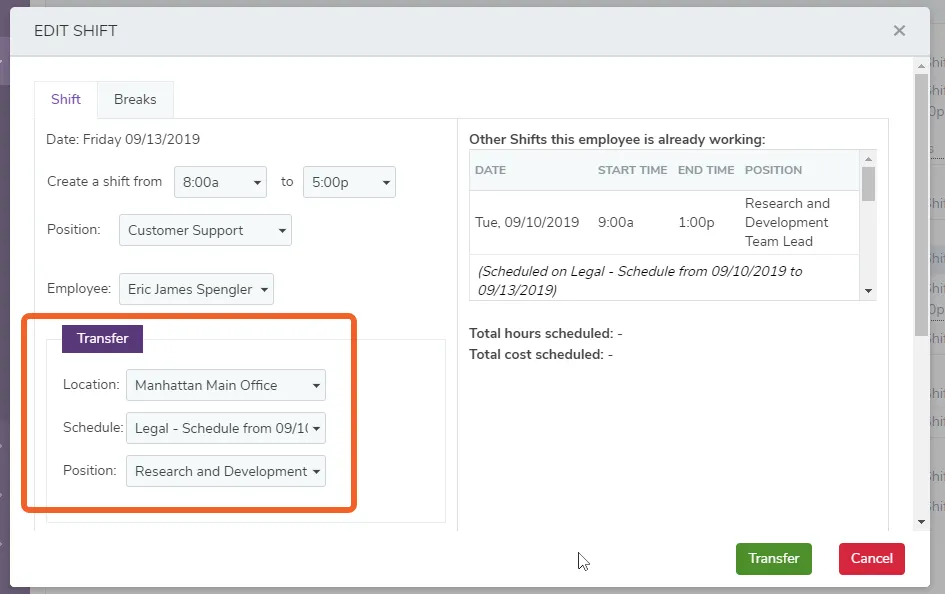Expand the Legal schedule dropdown

(225, 428)
